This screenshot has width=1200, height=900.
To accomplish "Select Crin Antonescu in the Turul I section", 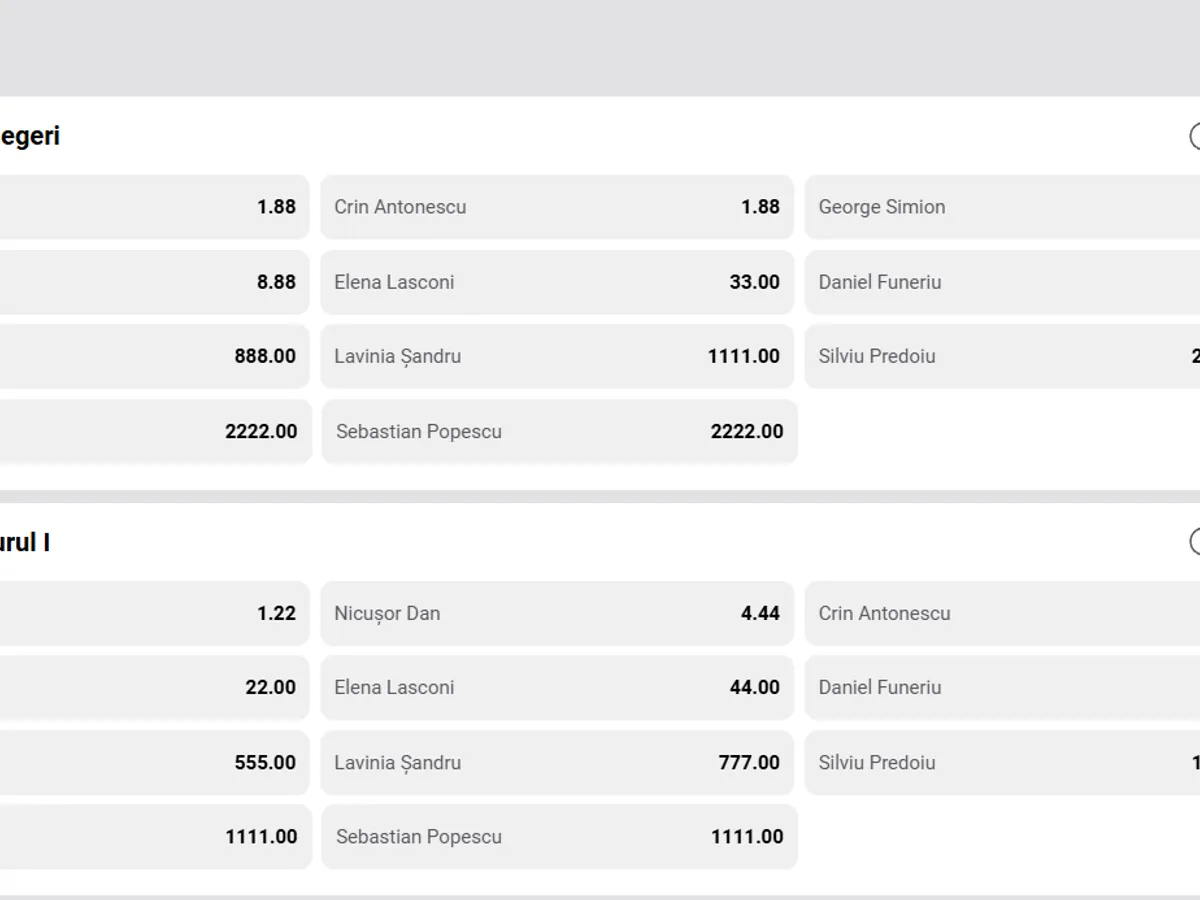I will point(1000,613).
